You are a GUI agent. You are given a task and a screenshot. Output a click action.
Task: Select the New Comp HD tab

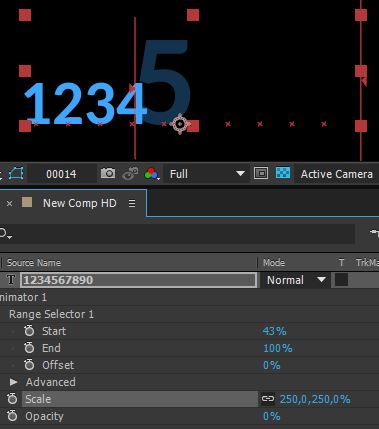pyautogui.click(x=79, y=203)
